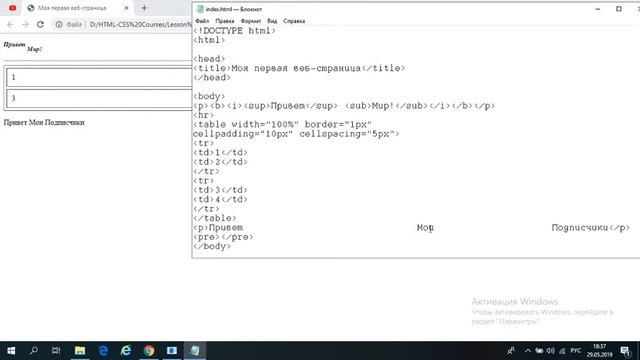Open the blue app icon beside Chrome

tap(172, 351)
